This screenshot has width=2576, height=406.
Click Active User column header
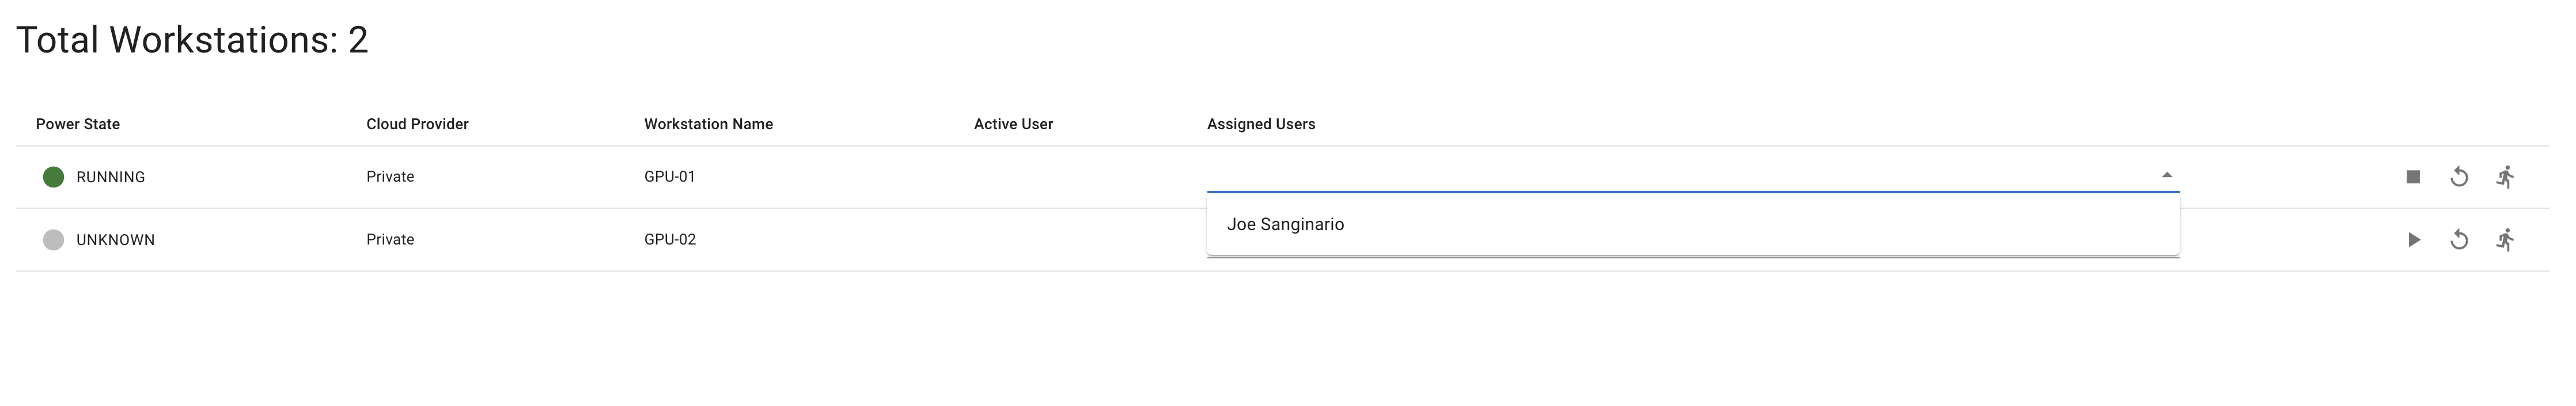pos(1013,124)
